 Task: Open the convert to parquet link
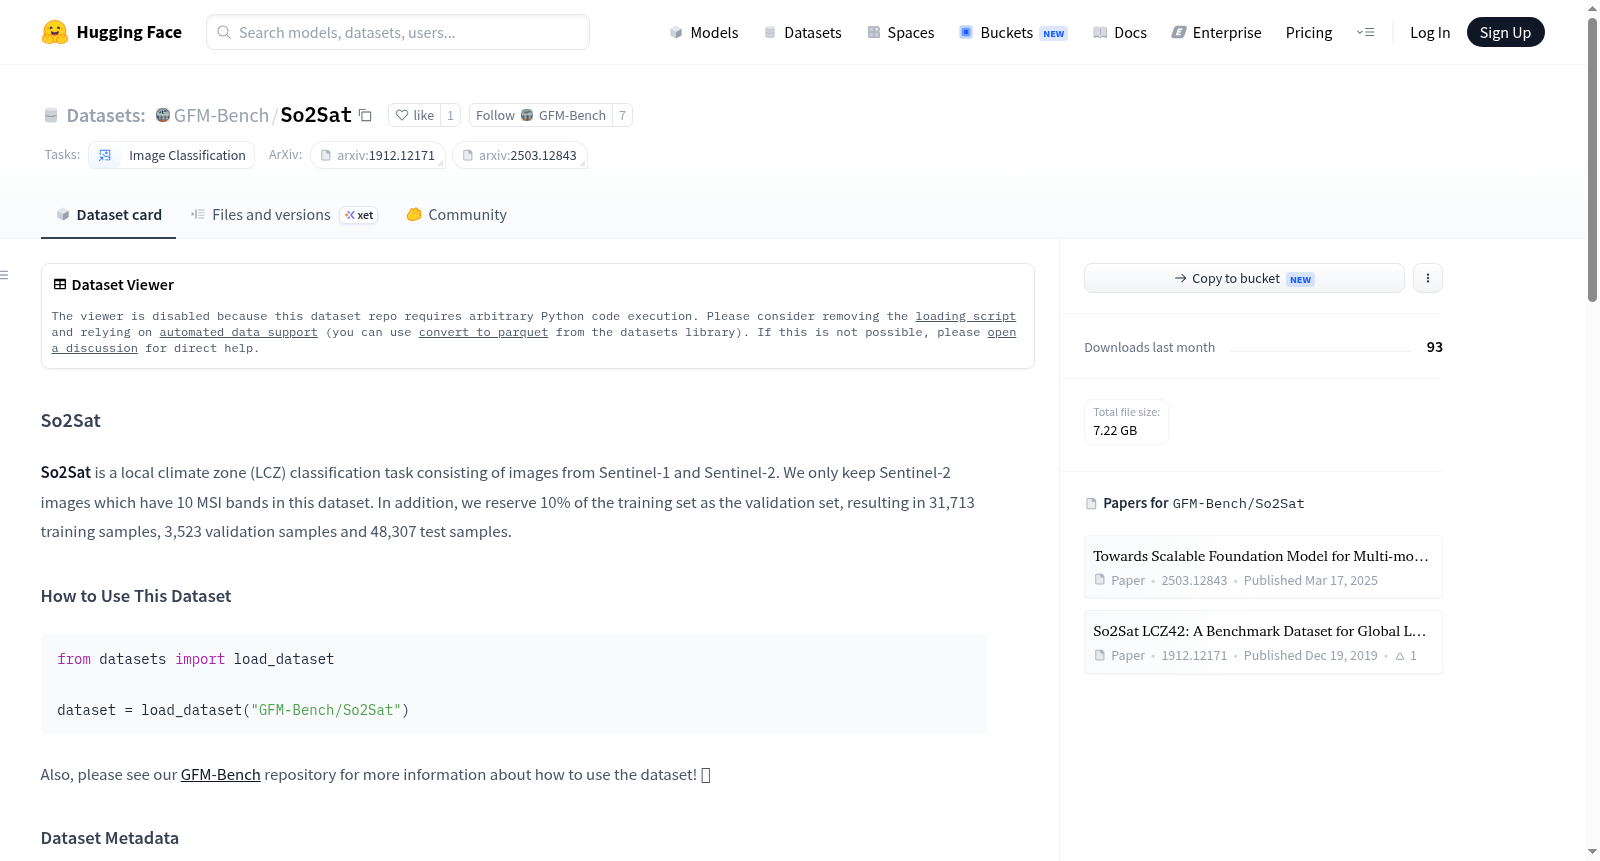pyautogui.click(x=483, y=332)
